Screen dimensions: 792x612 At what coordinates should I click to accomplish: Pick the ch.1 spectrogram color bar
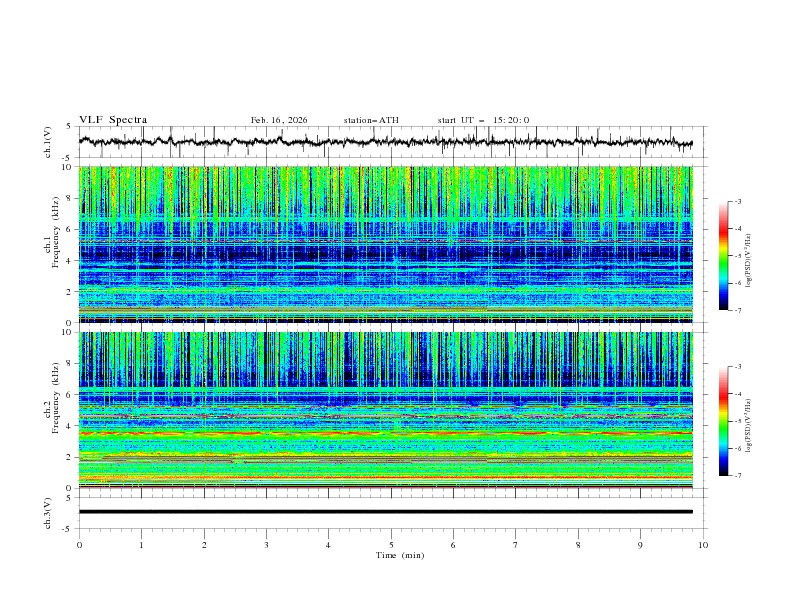tap(724, 255)
